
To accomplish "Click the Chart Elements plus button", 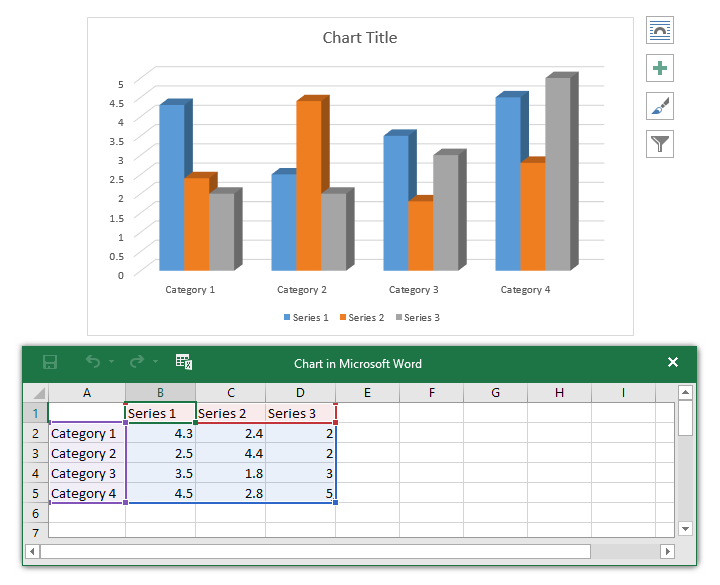I will tap(660, 68).
